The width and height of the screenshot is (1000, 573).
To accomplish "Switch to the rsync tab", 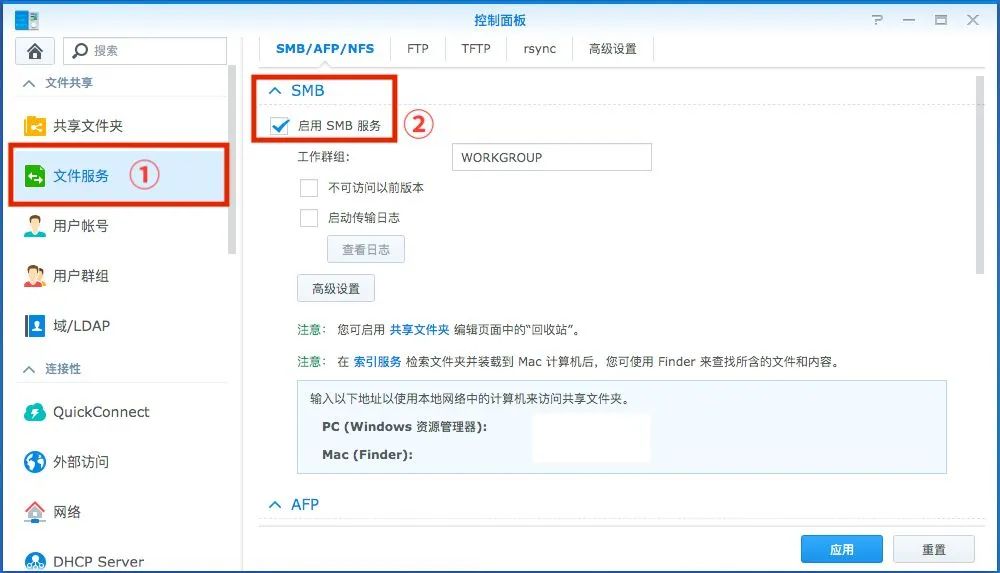I will (540, 48).
